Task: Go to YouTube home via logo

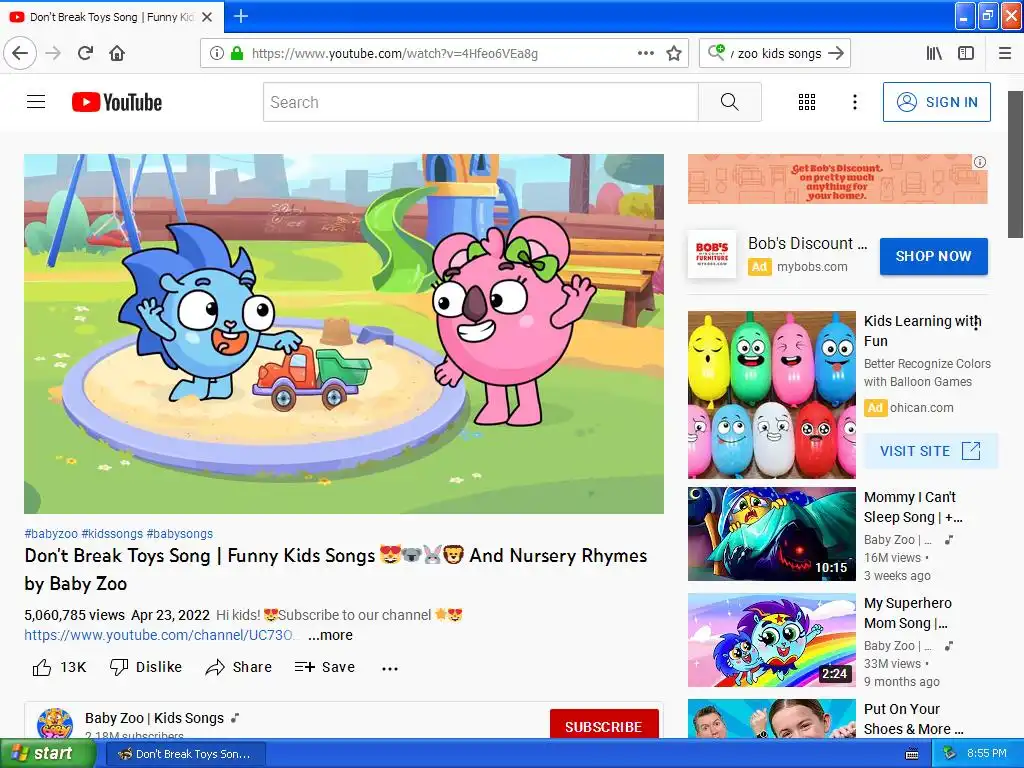Action: [117, 102]
